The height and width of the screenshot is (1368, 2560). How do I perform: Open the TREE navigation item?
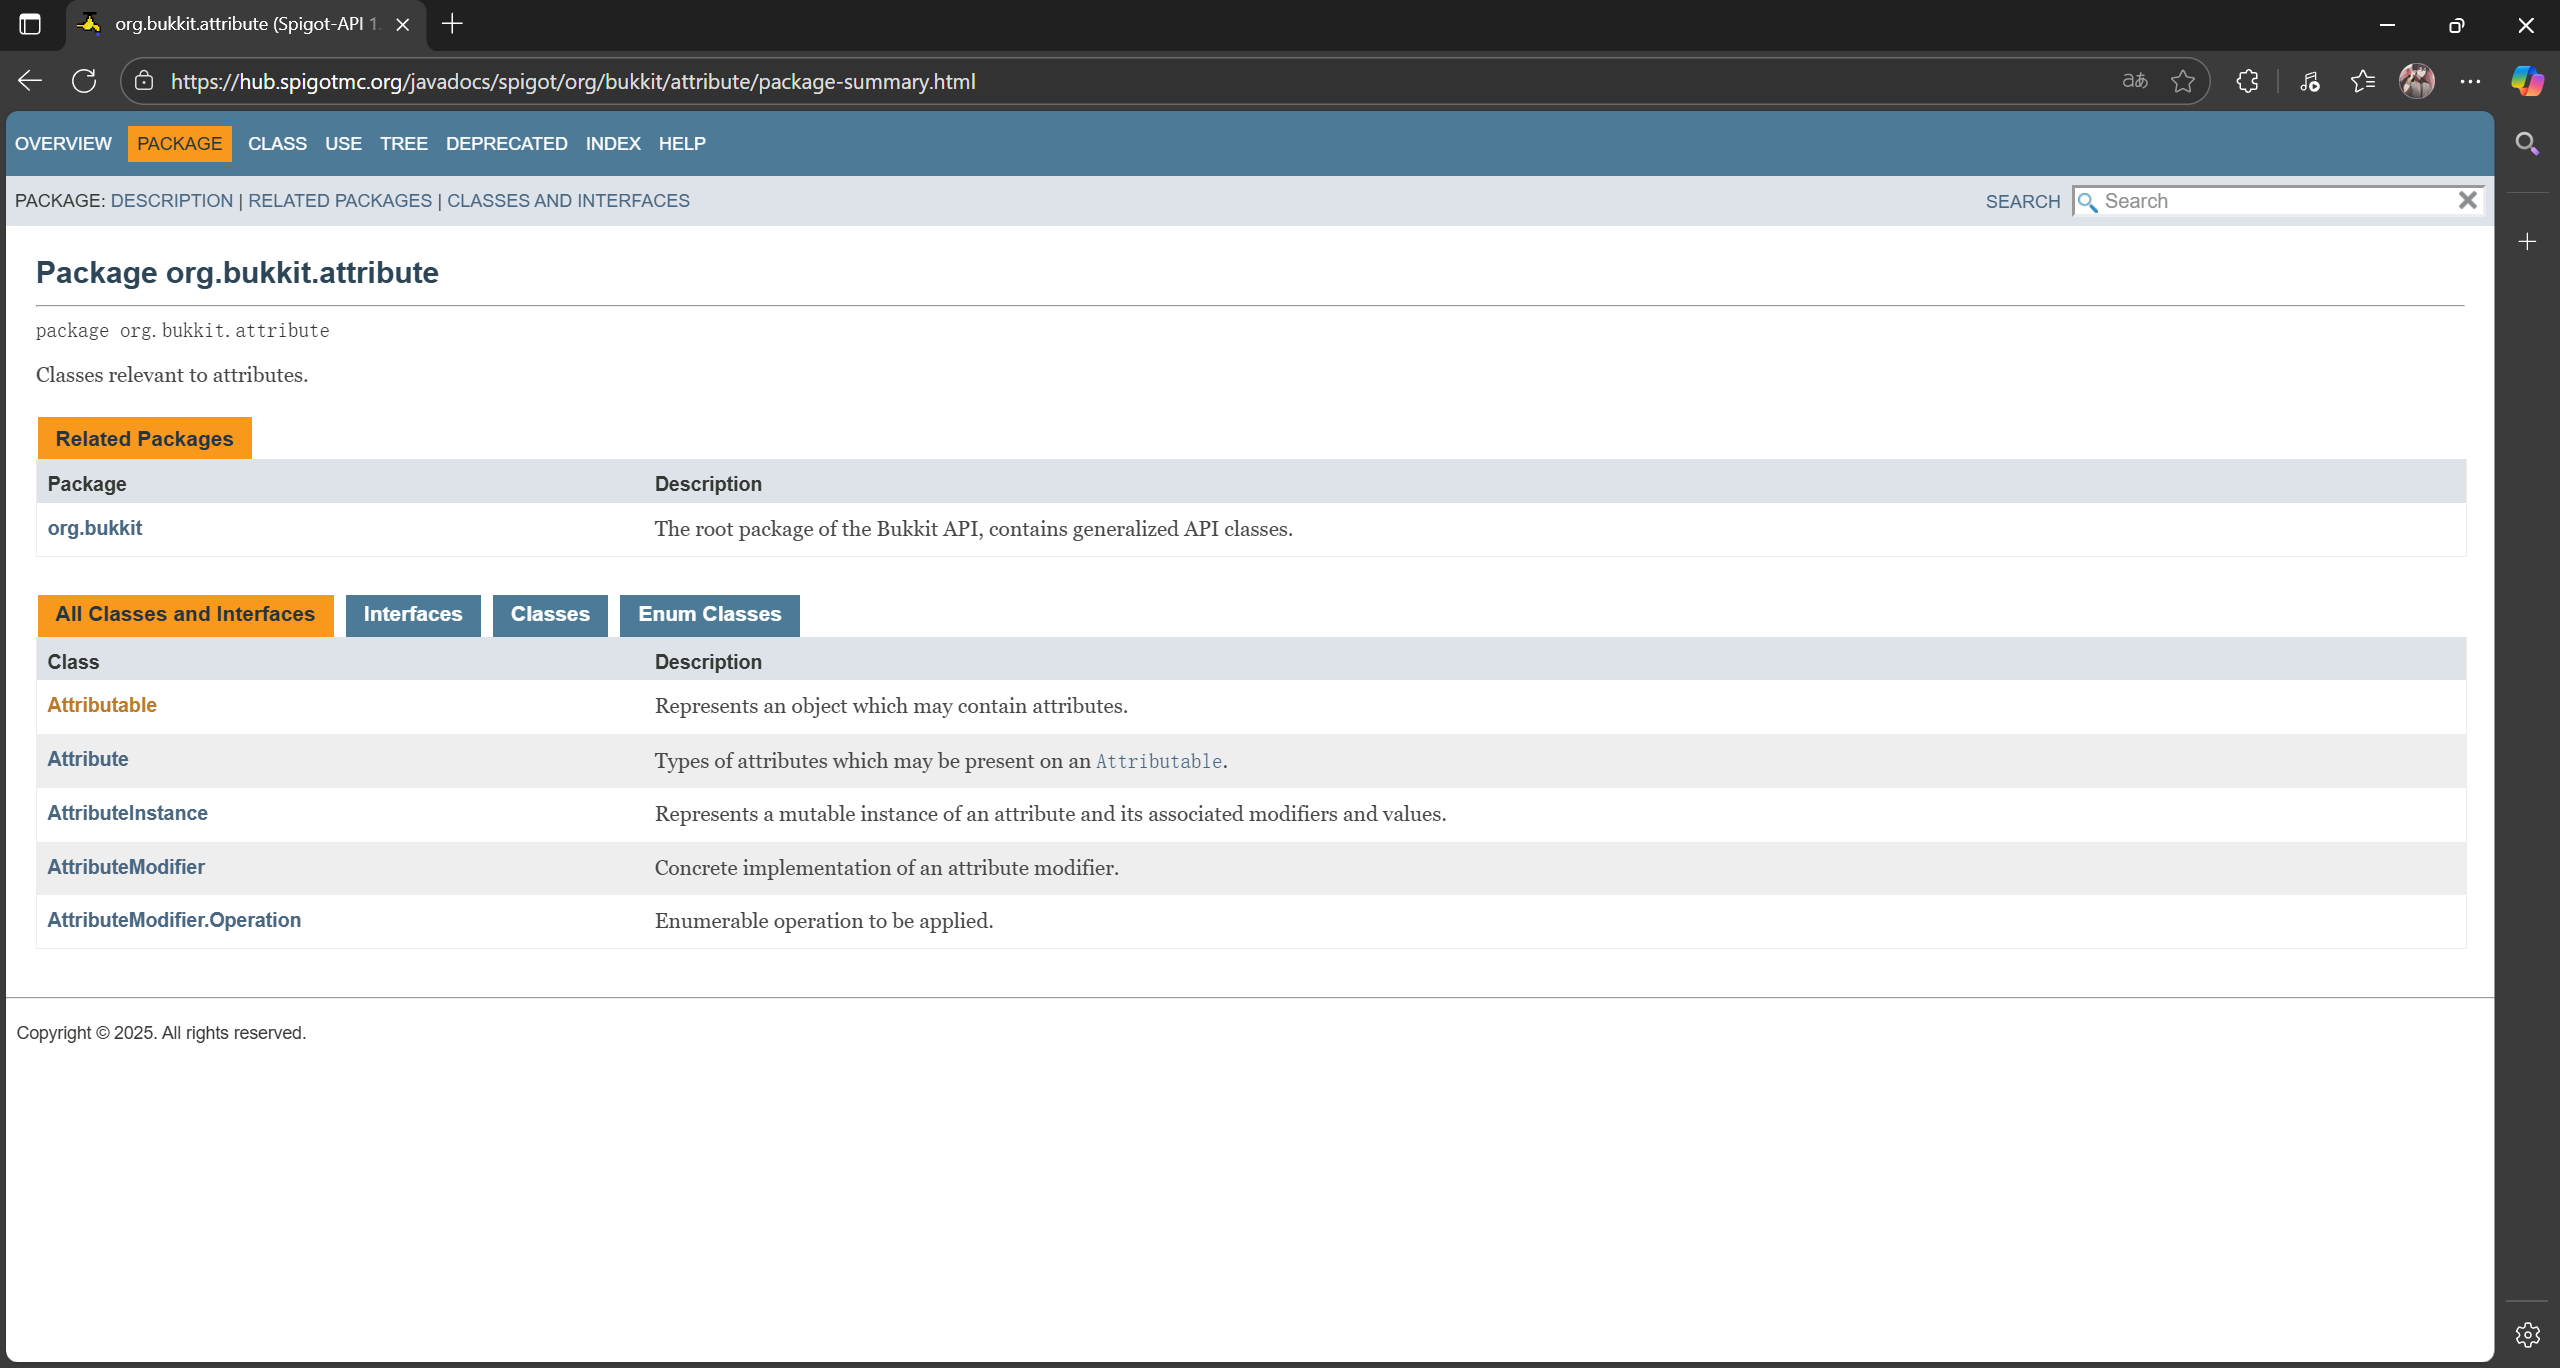[403, 143]
